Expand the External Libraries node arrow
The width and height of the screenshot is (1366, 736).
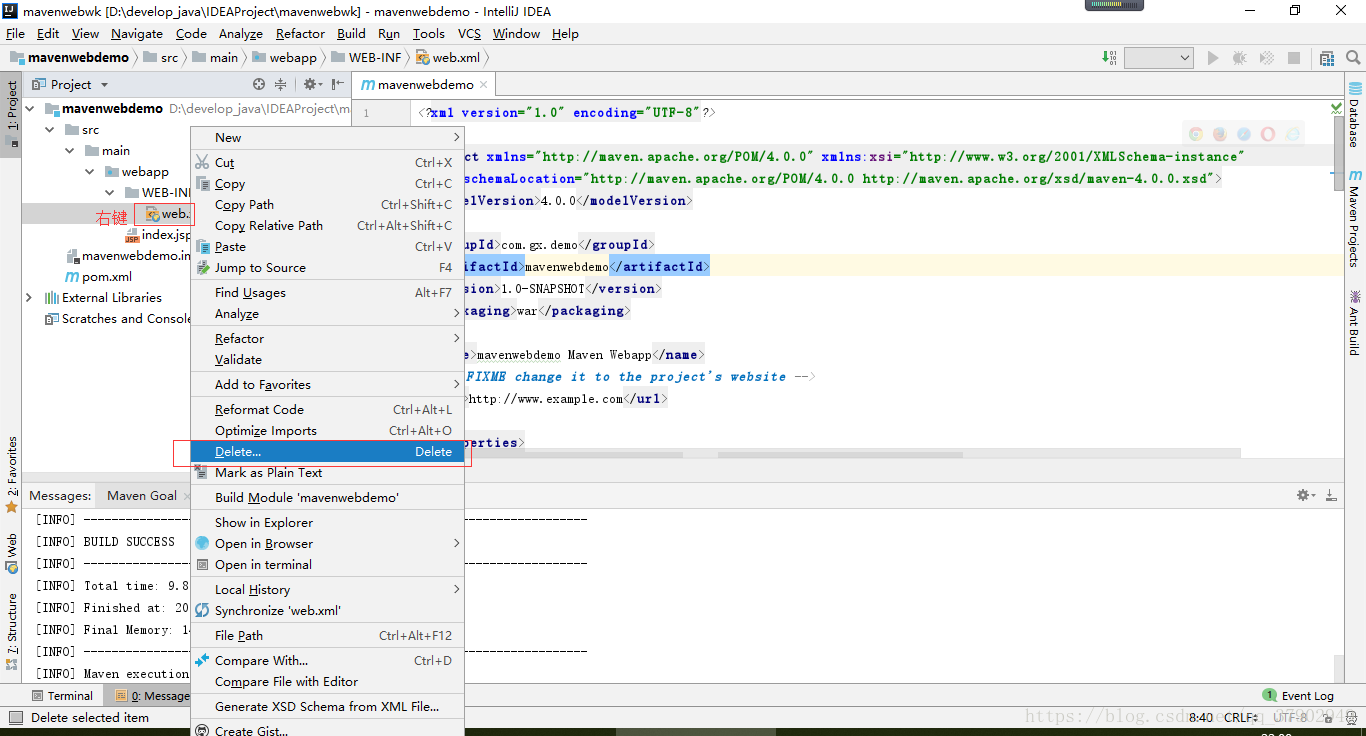point(29,297)
